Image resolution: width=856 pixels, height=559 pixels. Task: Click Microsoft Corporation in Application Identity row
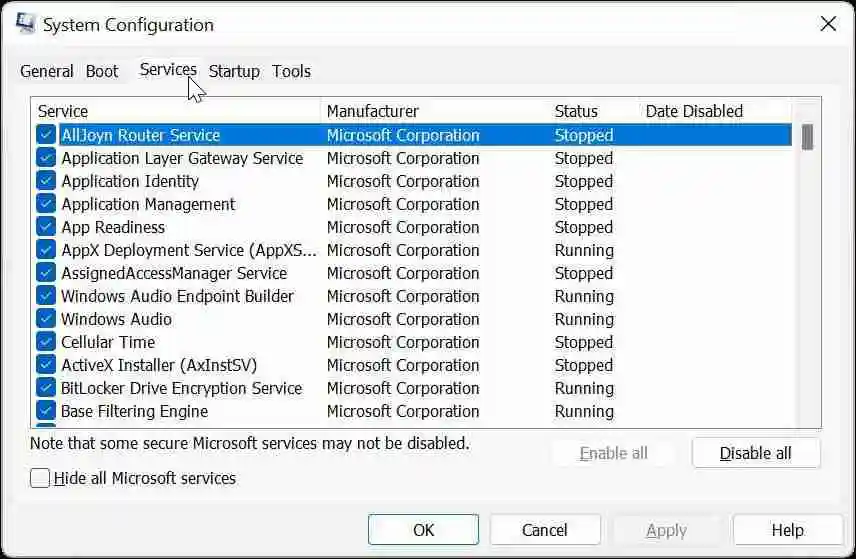coord(403,181)
